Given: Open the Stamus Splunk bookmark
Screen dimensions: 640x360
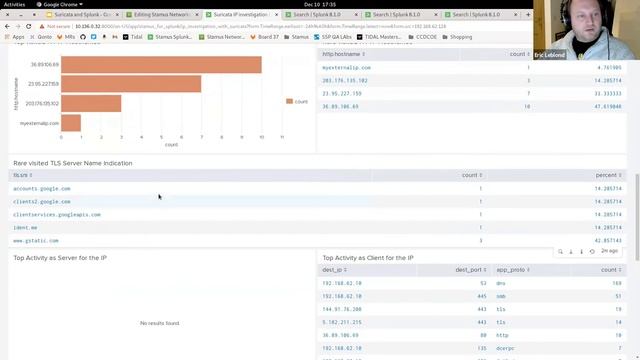Looking at the screenshot, I should (170, 37).
